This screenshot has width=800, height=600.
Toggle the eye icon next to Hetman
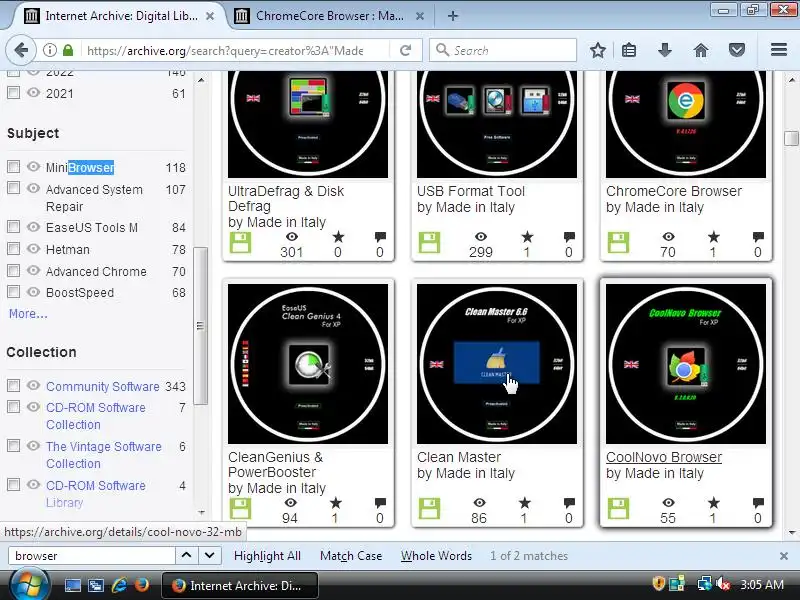click(x=33, y=248)
